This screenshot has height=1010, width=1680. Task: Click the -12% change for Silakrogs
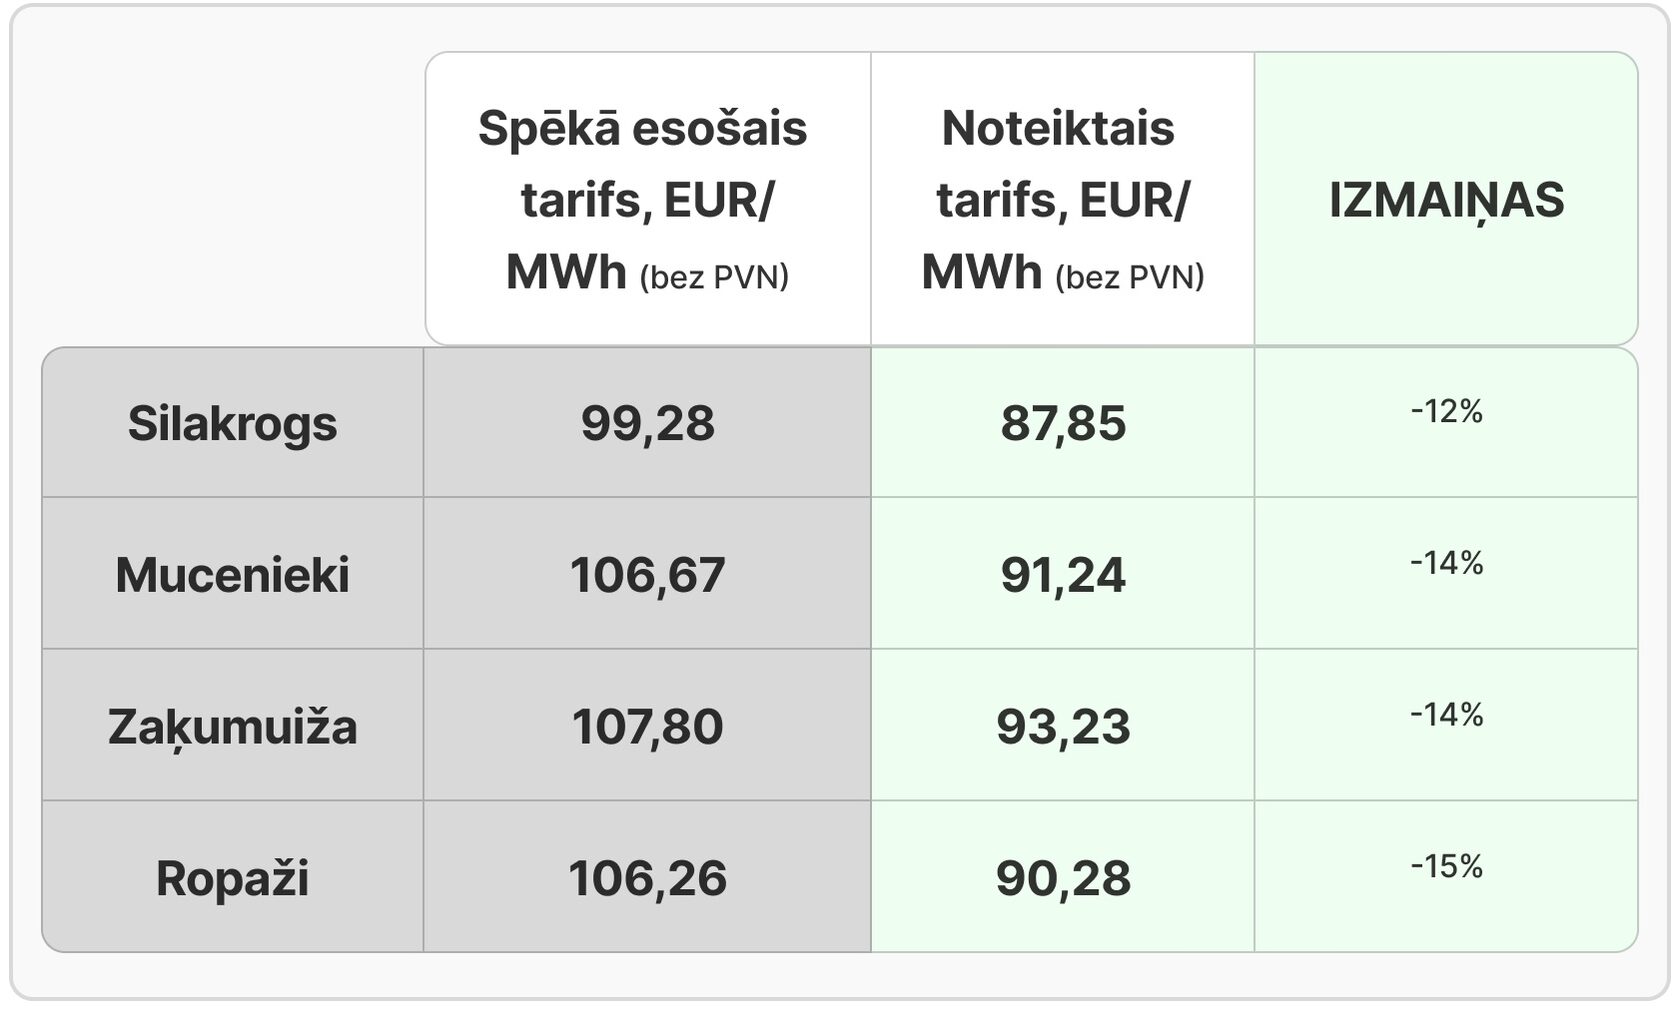pyautogui.click(x=1446, y=411)
